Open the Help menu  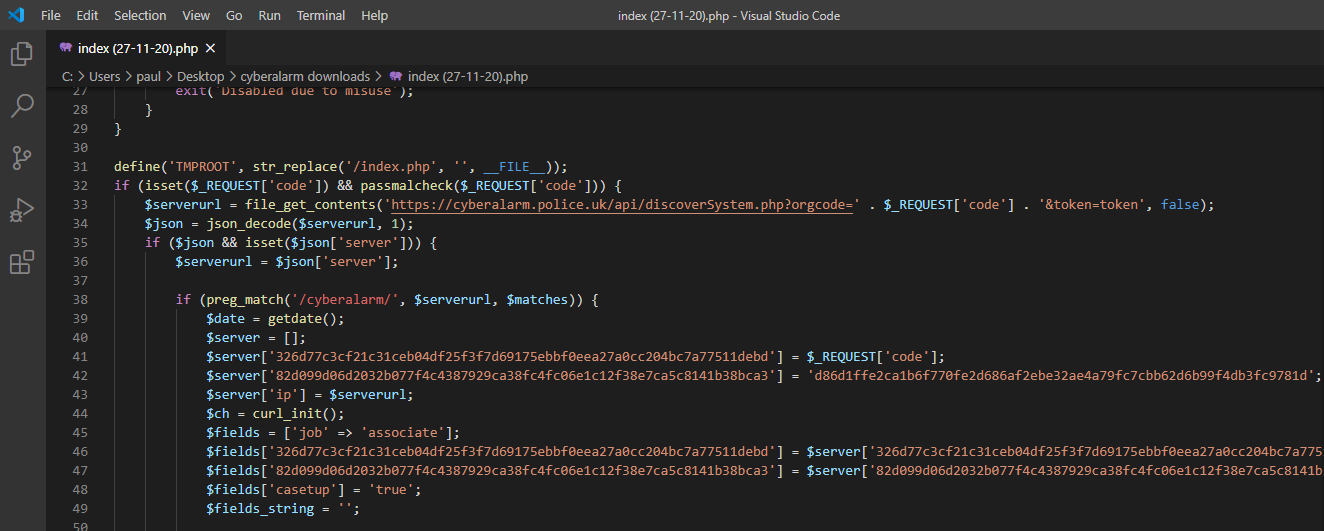click(374, 16)
